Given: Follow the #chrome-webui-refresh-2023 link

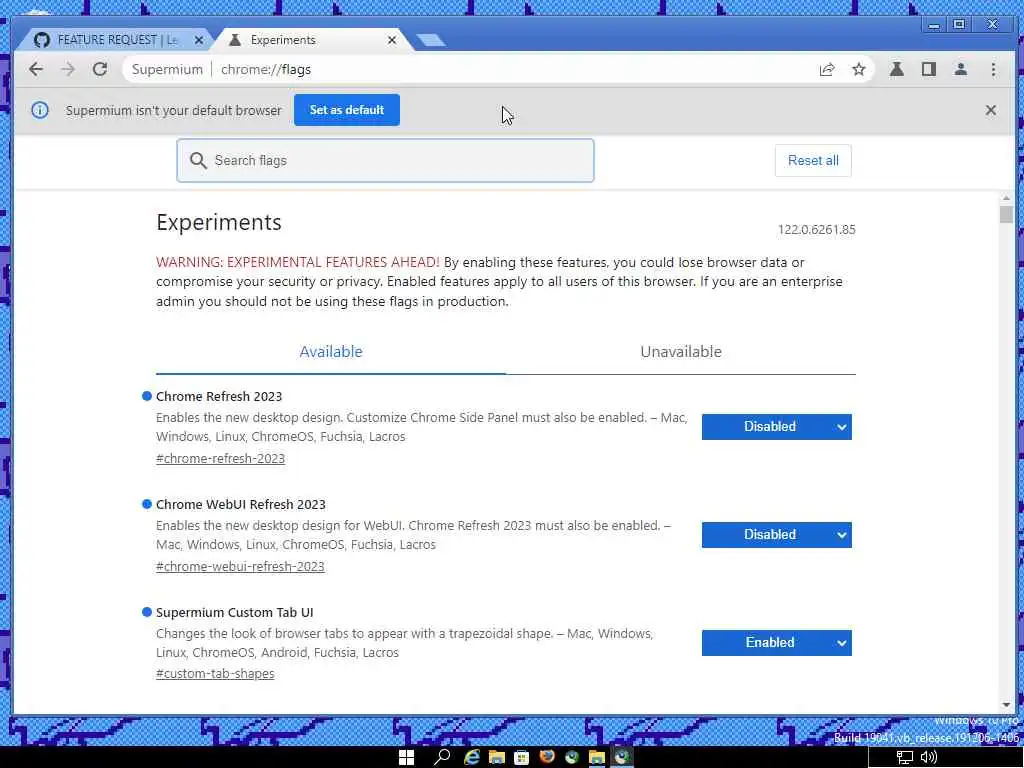Looking at the screenshot, I should click(x=240, y=567).
